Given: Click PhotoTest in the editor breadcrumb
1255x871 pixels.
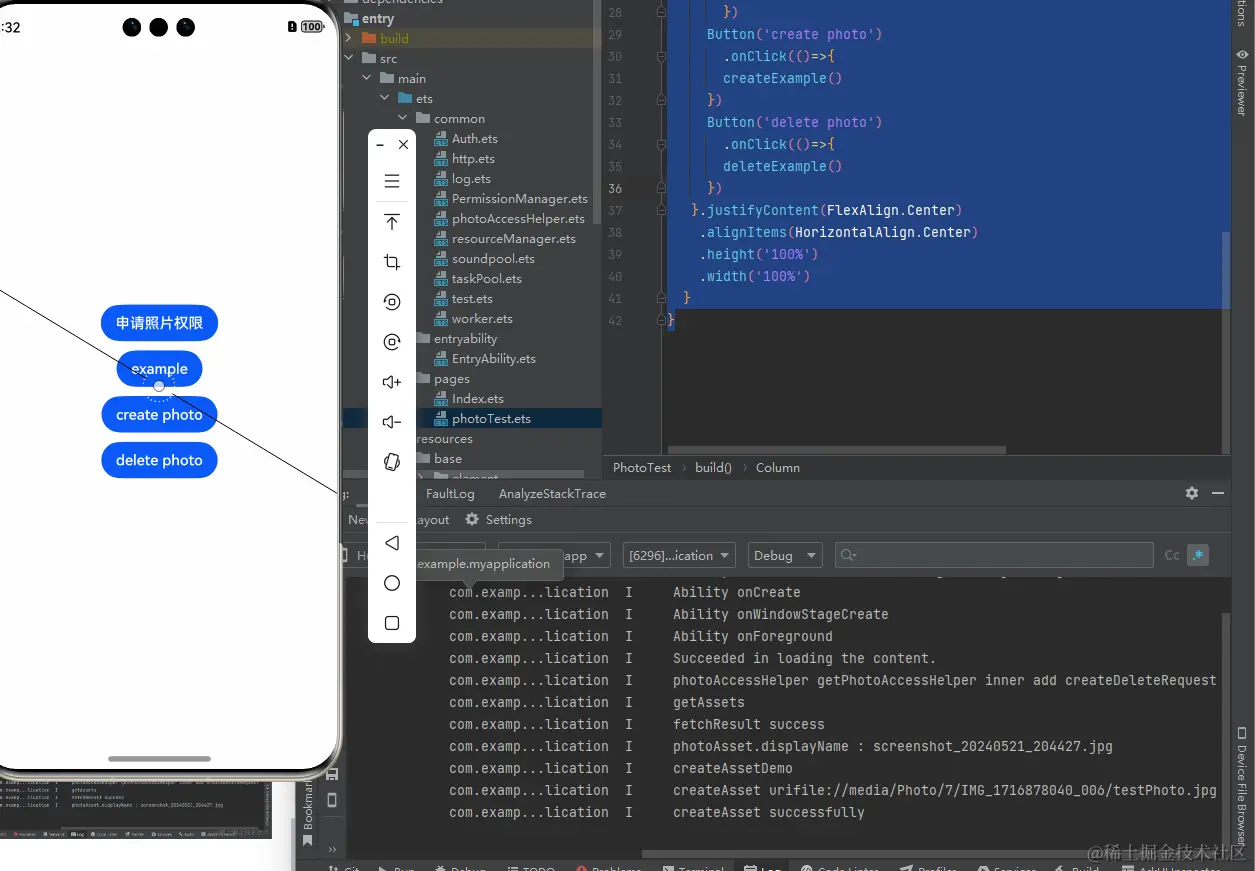Looking at the screenshot, I should (x=642, y=467).
